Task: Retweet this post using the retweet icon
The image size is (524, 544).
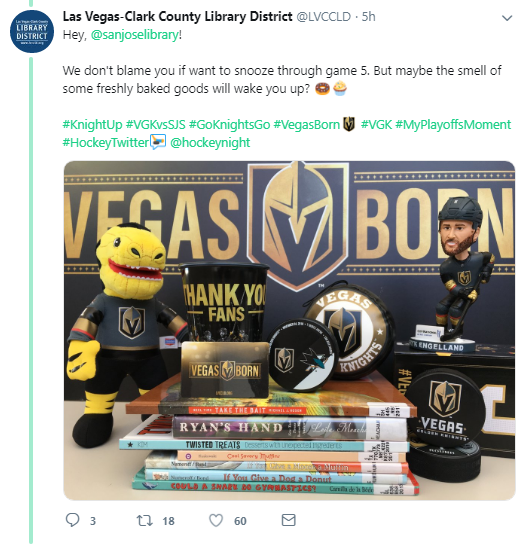Action: click(144, 520)
